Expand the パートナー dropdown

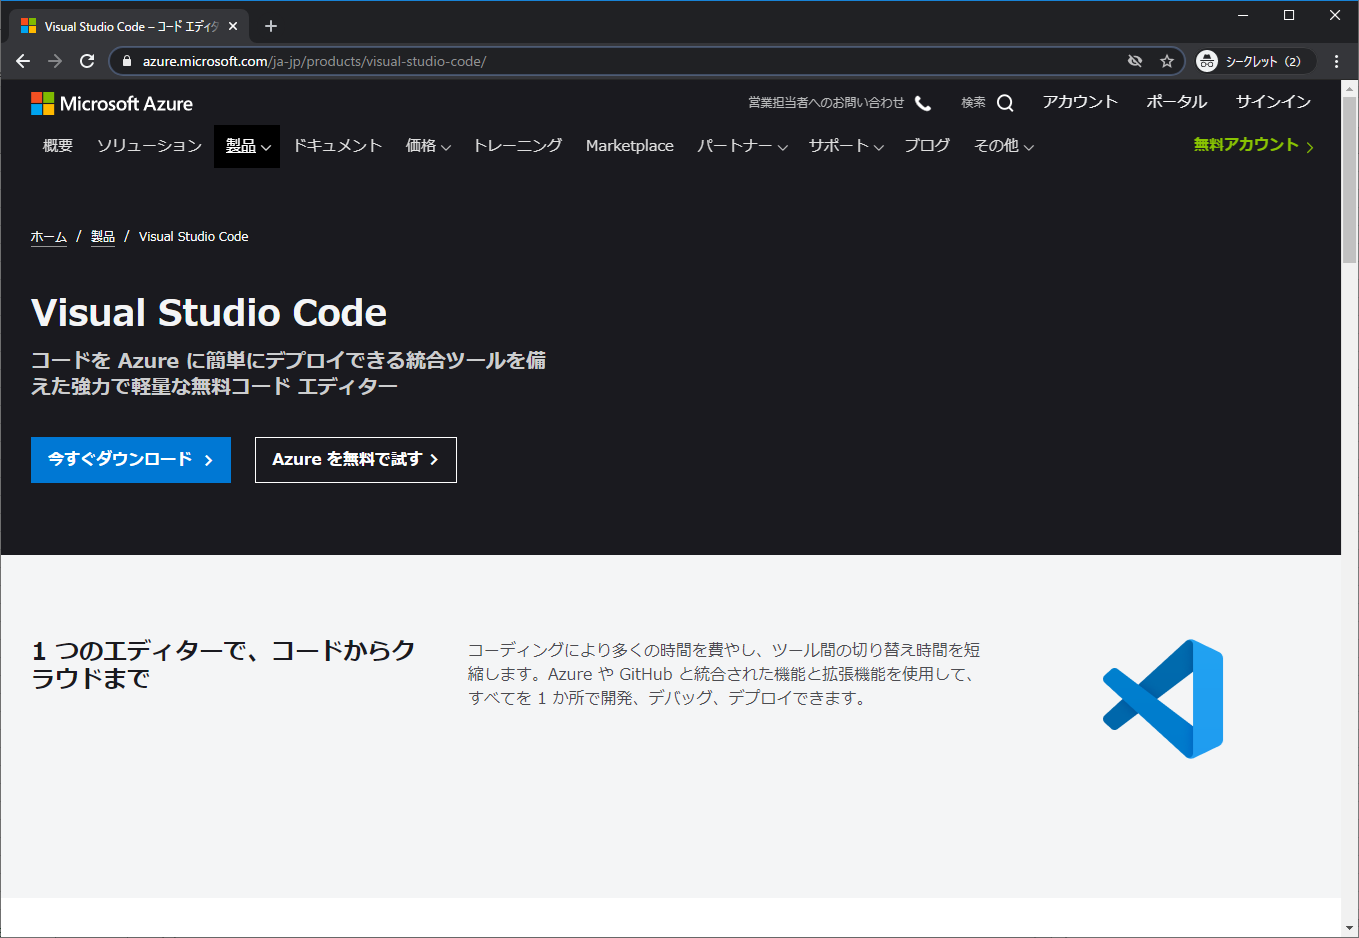click(742, 146)
